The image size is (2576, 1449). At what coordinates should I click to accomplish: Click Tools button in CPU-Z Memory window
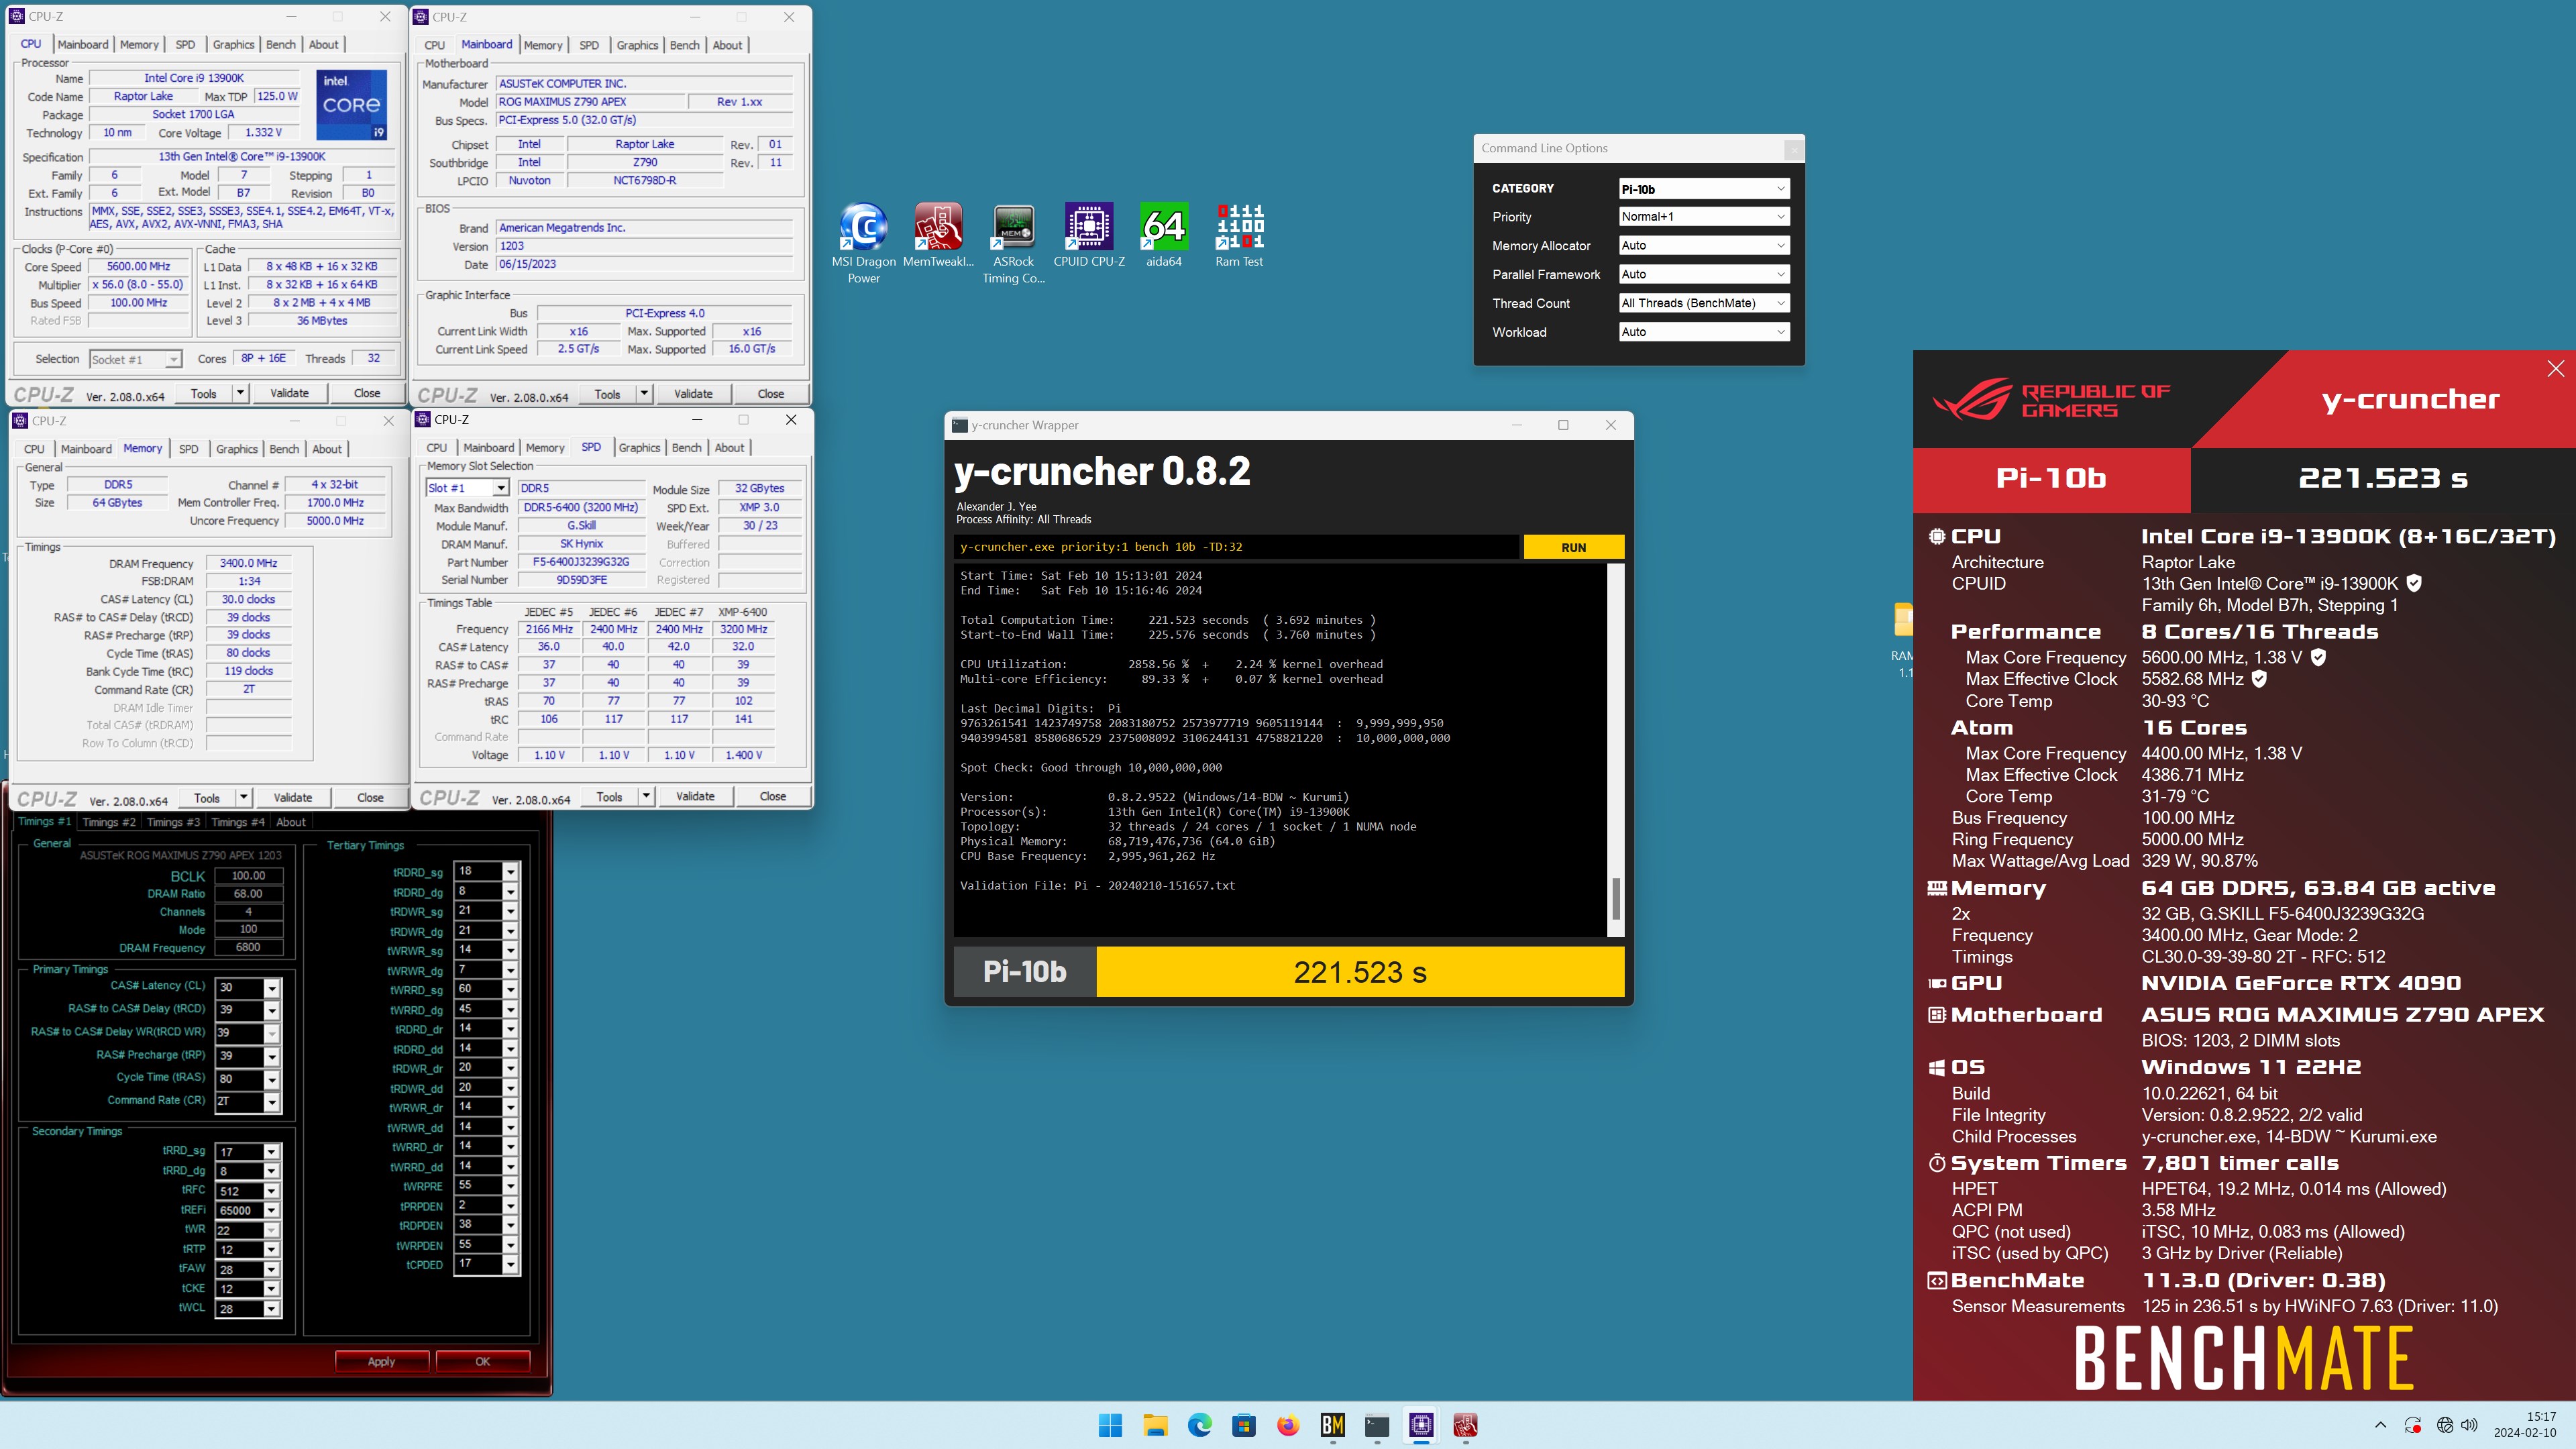tap(207, 798)
